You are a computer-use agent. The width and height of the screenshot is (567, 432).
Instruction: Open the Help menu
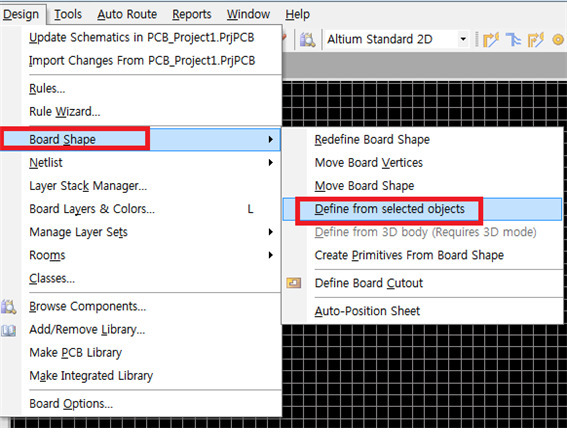click(x=297, y=14)
